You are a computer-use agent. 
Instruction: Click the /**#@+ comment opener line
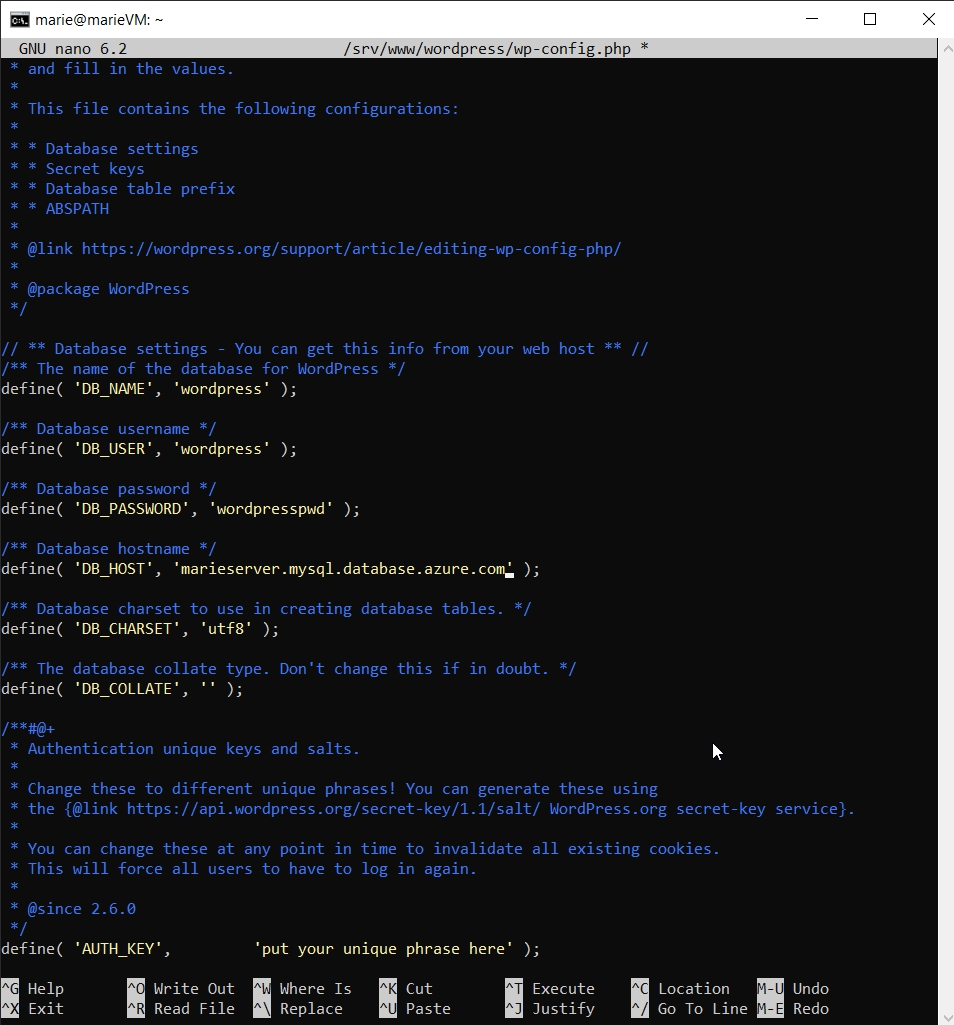(28, 729)
